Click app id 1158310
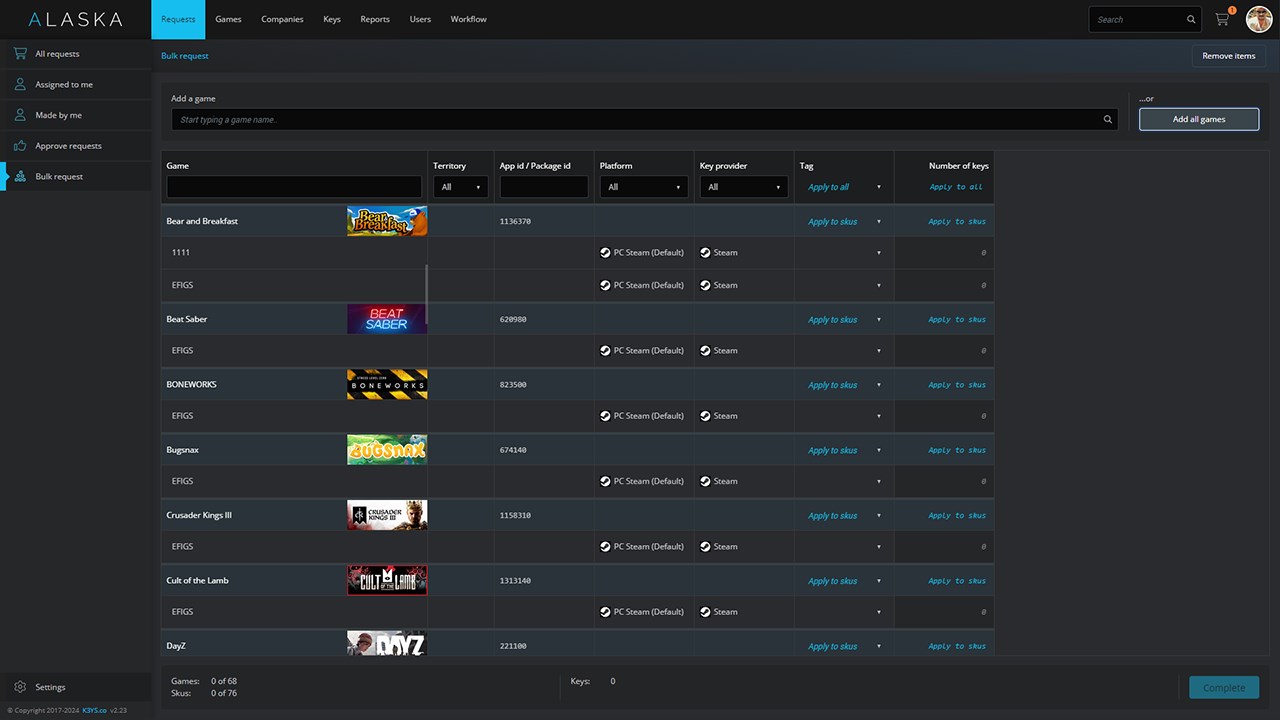 pos(515,516)
